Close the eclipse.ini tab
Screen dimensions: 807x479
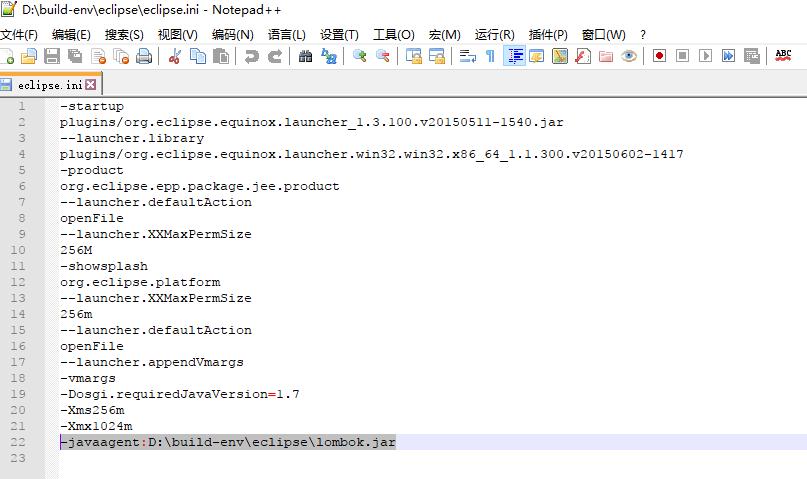click(91, 84)
